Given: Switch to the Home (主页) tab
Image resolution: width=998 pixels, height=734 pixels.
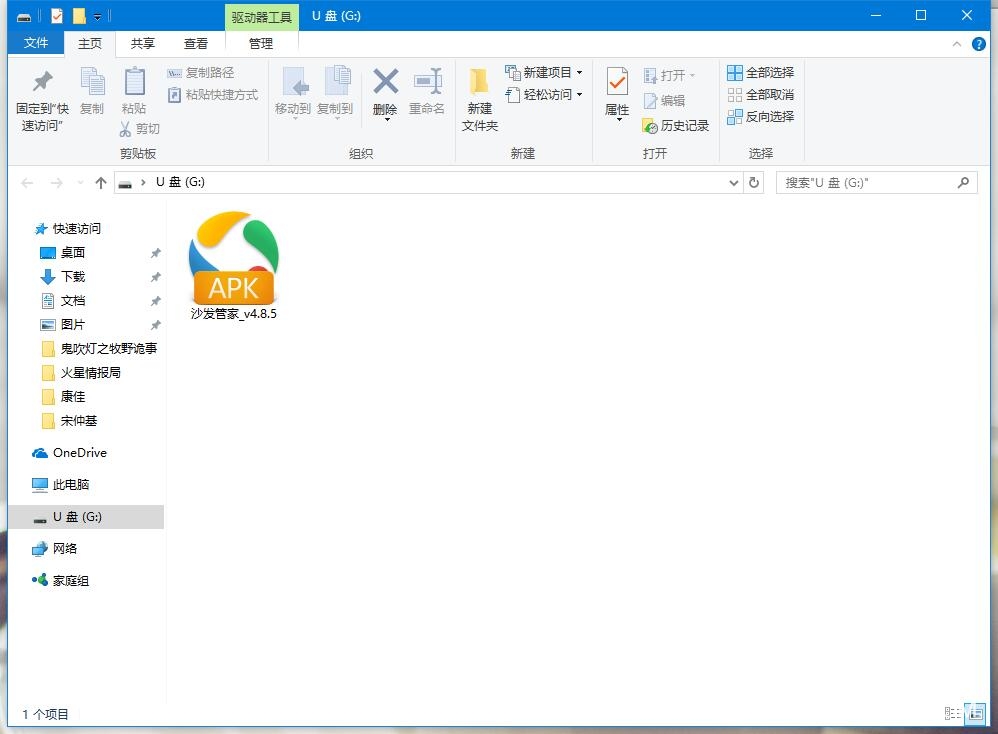Looking at the screenshot, I should [x=90, y=43].
